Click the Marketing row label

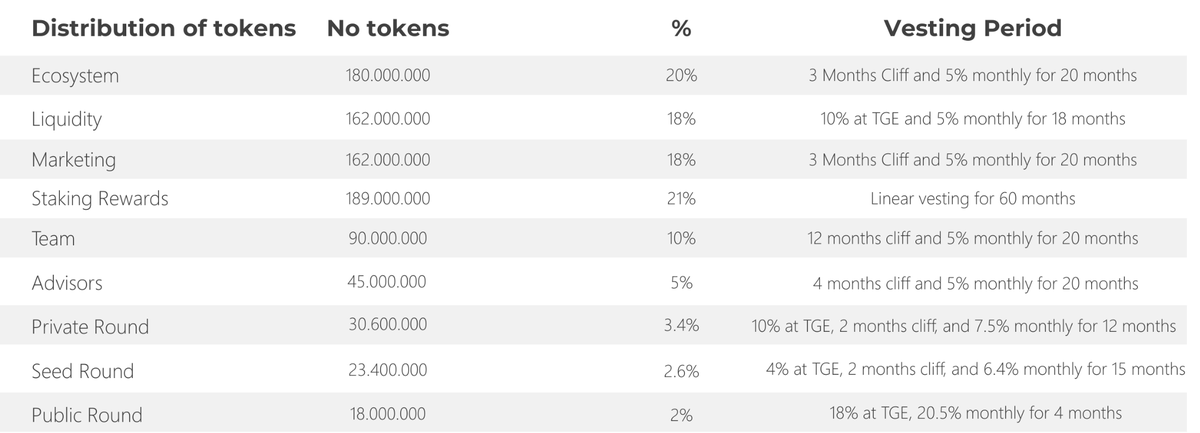[73, 160]
